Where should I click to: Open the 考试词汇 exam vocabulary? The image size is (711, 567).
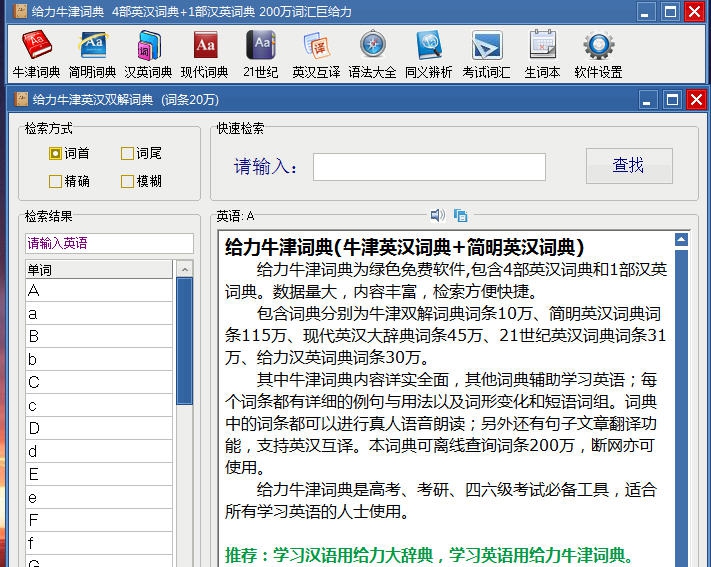click(x=487, y=54)
